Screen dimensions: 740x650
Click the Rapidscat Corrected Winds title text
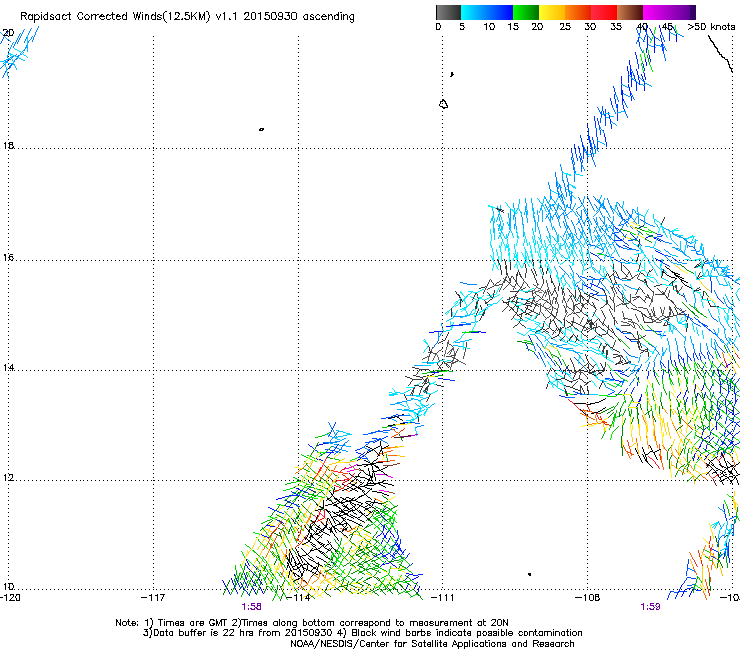tap(187, 17)
